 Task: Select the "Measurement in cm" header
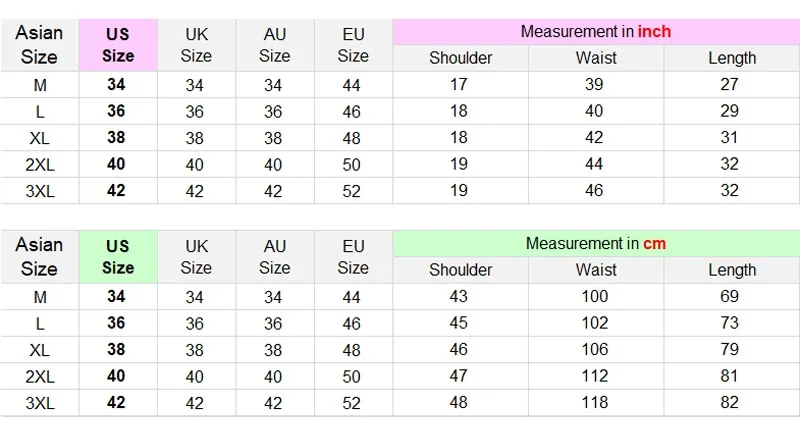click(595, 244)
